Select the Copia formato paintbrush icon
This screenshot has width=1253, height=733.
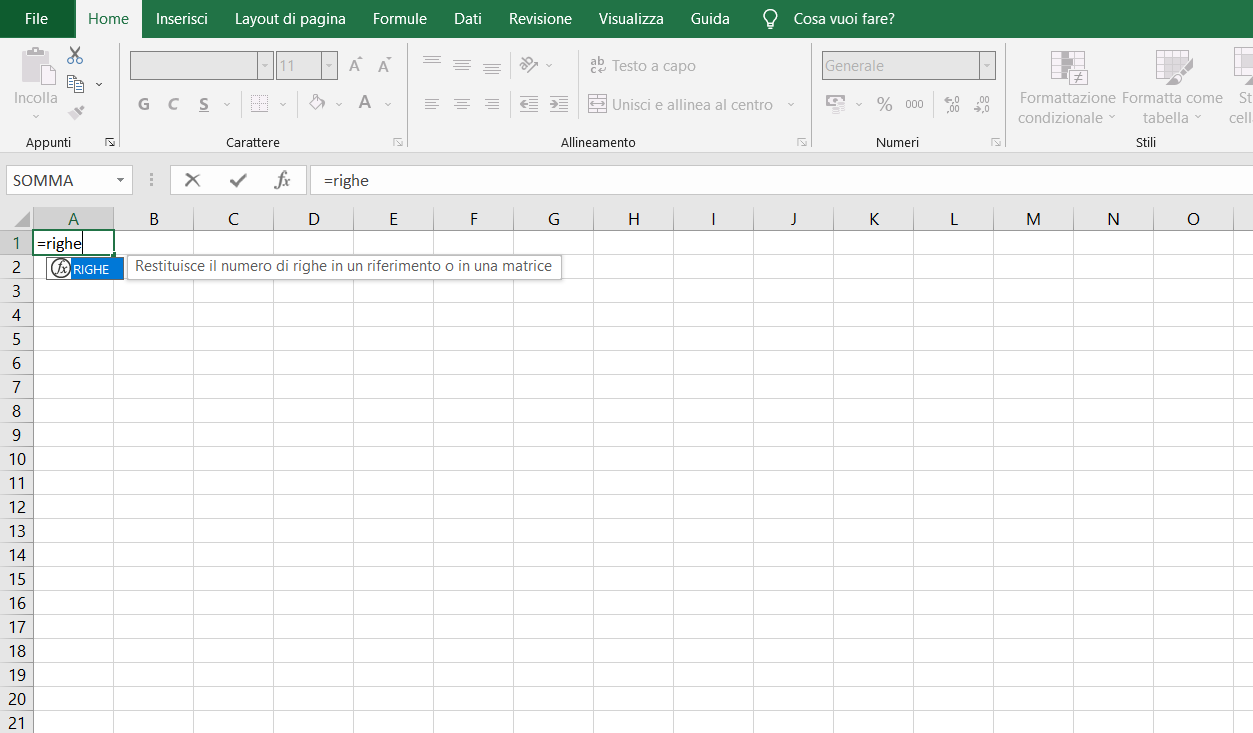click(x=74, y=112)
